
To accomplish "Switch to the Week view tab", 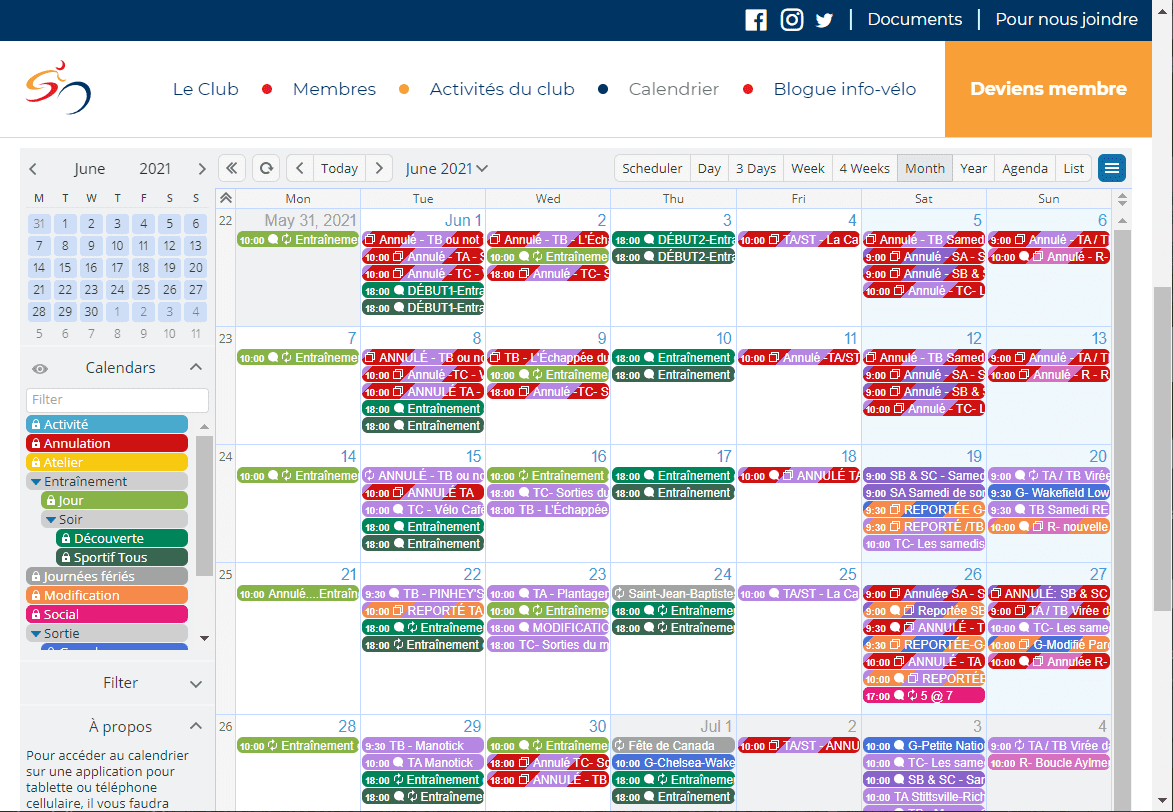I will click(x=807, y=168).
